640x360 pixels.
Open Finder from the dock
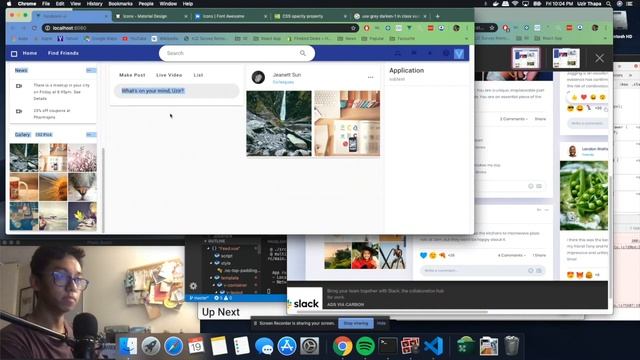[128, 346]
